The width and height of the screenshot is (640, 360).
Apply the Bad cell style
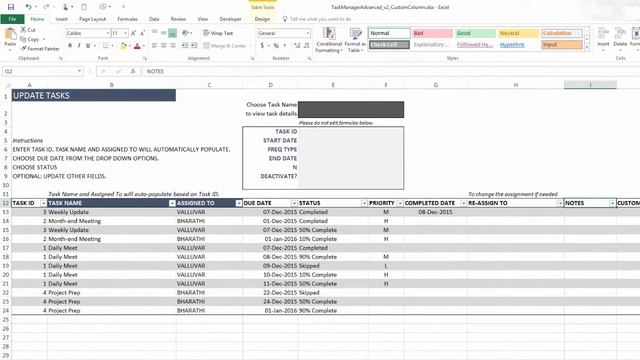(x=432, y=33)
